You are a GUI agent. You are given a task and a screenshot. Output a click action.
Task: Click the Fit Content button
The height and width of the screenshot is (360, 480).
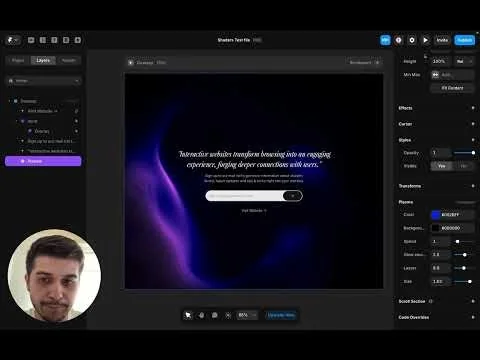[x=452, y=88]
